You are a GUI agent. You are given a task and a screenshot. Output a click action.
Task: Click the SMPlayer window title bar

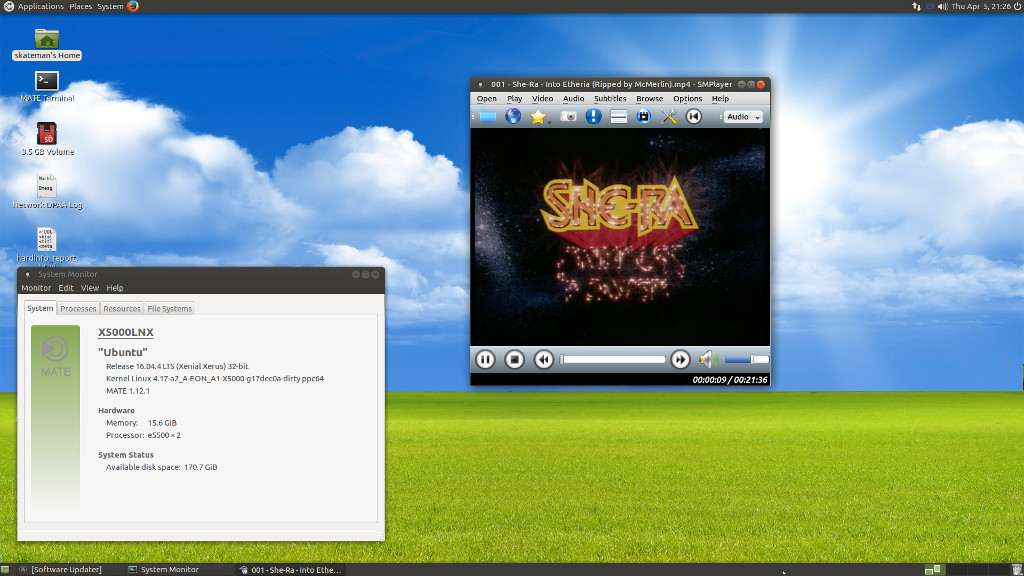pos(620,84)
